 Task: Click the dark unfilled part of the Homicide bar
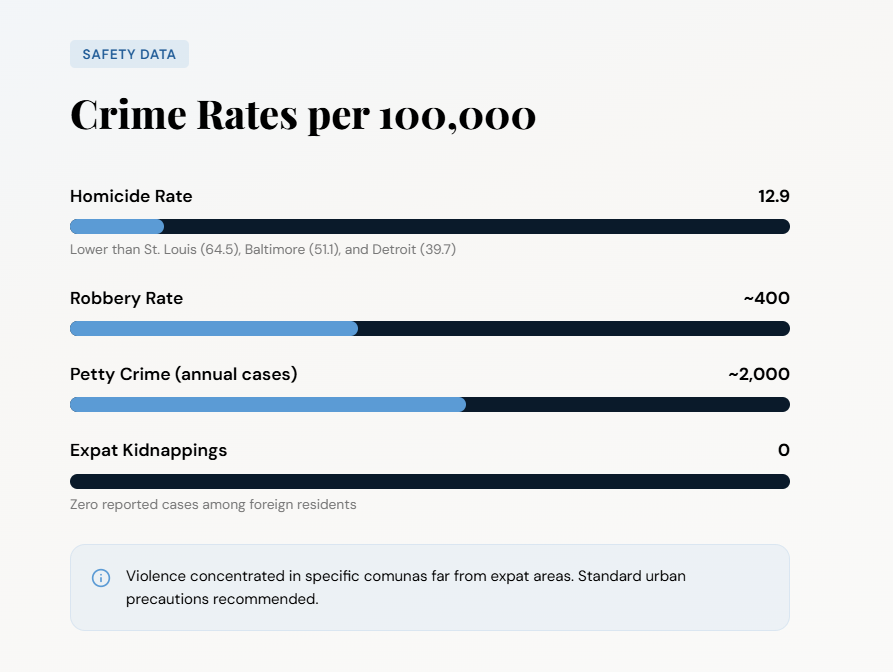pyautogui.click(x=476, y=226)
